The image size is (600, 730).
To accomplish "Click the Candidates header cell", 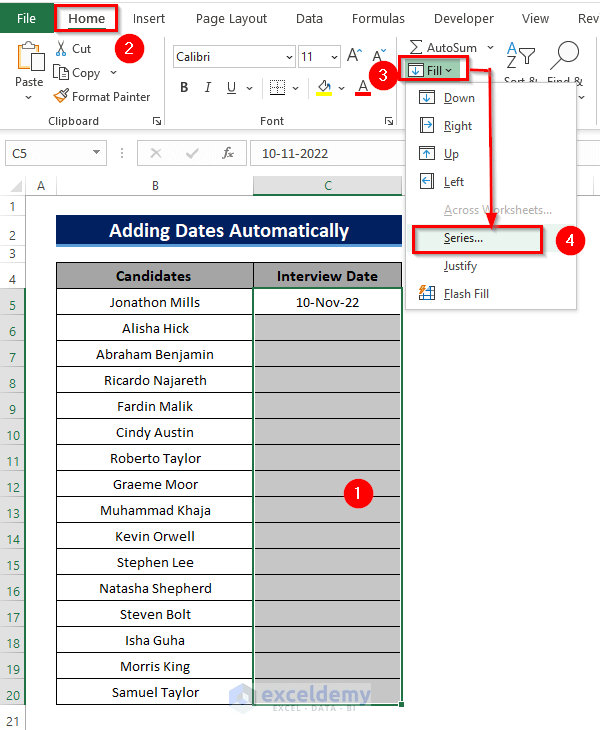I will (x=155, y=276).
